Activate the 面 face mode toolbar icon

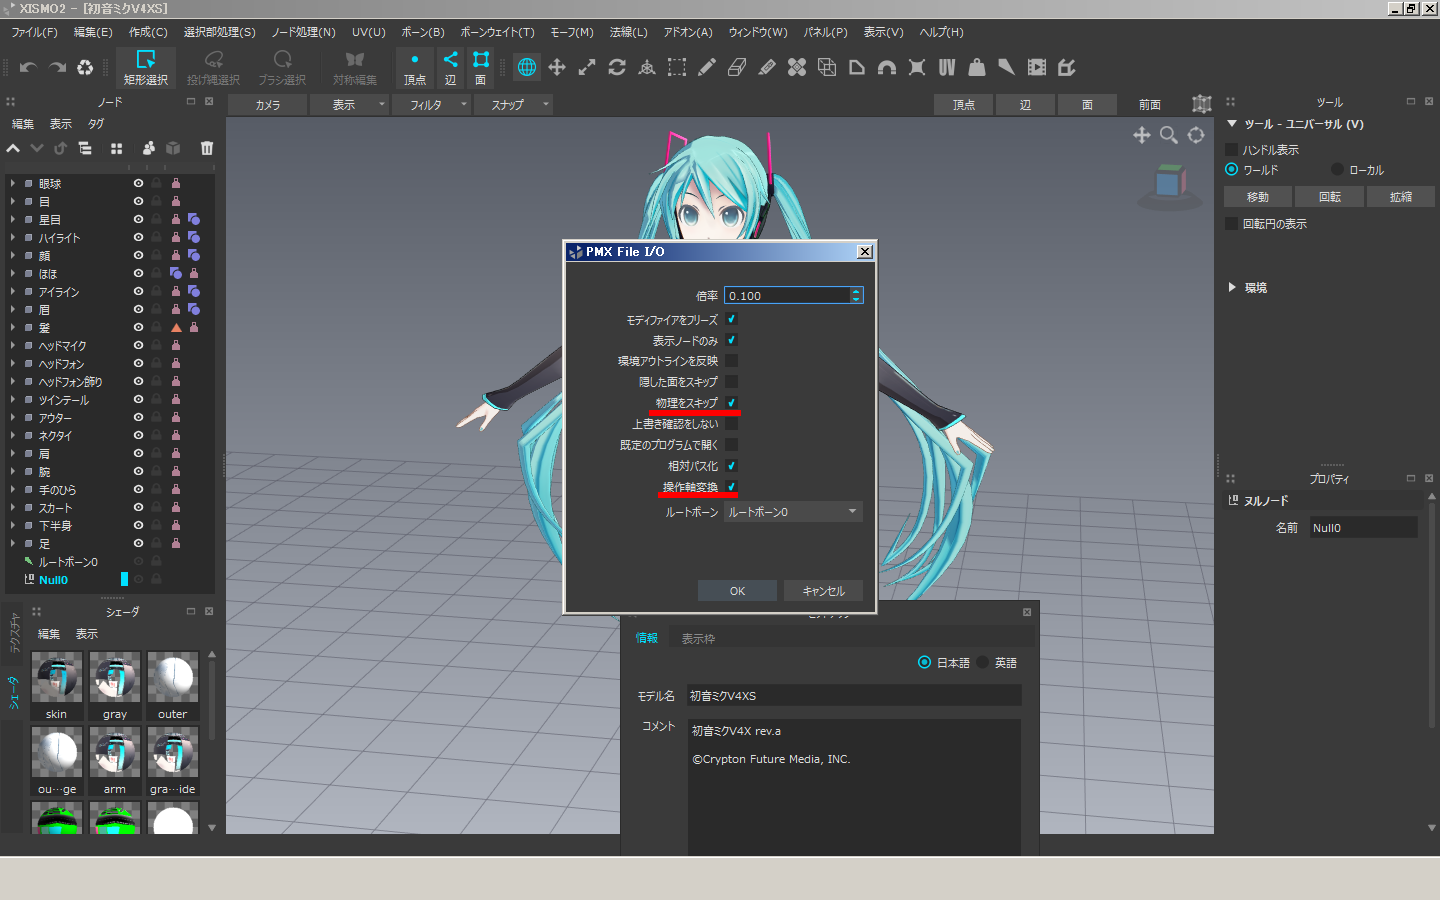[481, 67]
